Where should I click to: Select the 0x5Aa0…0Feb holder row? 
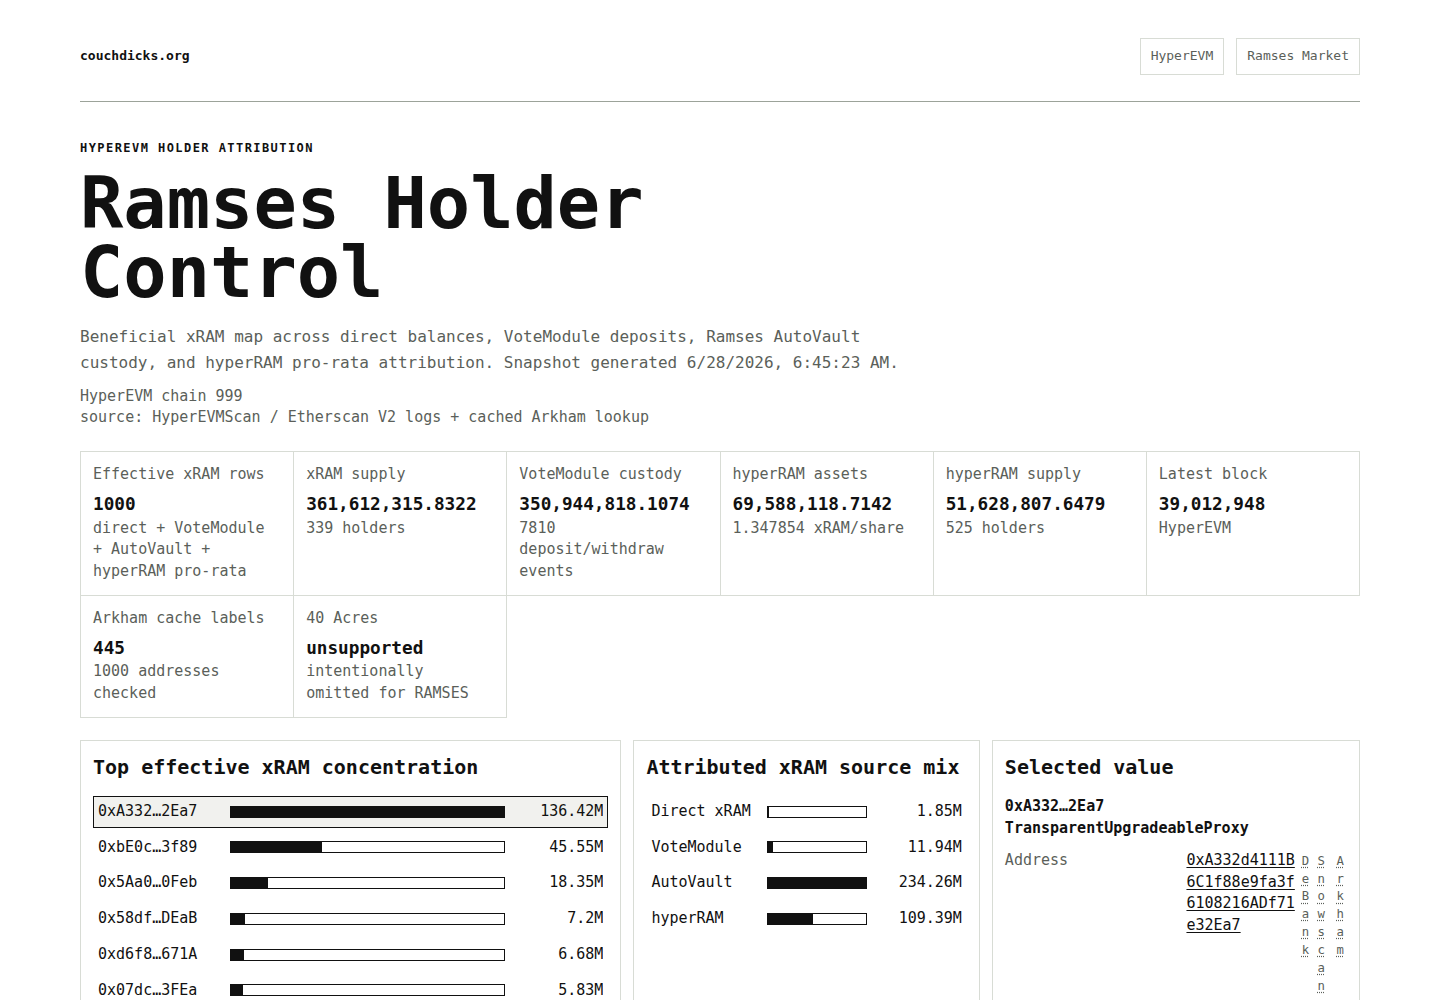pos(350,882)
